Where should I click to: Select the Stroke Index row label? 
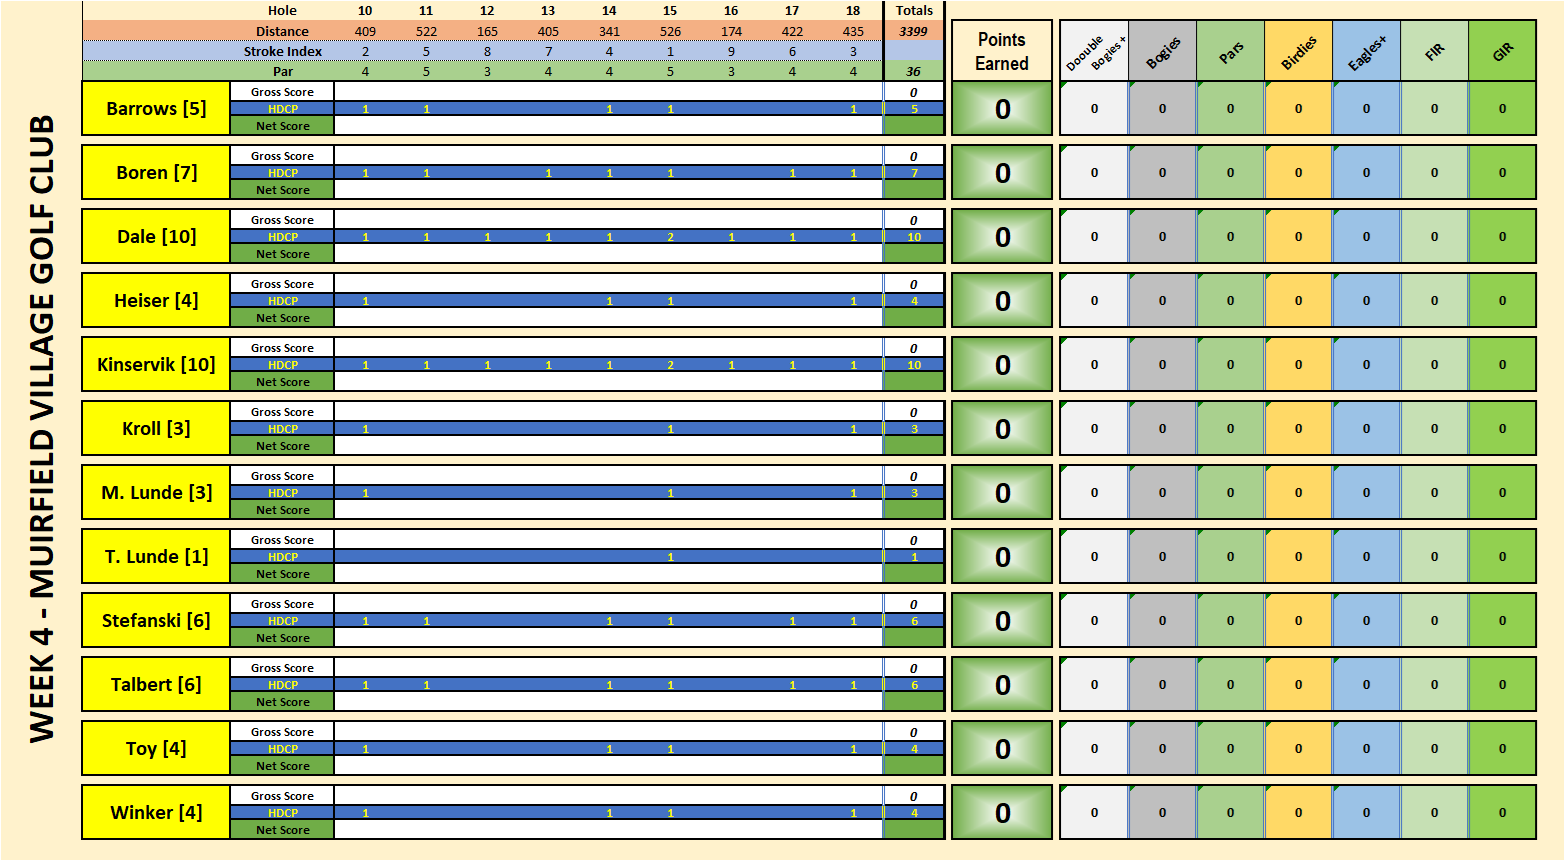(x=282, y=51)
